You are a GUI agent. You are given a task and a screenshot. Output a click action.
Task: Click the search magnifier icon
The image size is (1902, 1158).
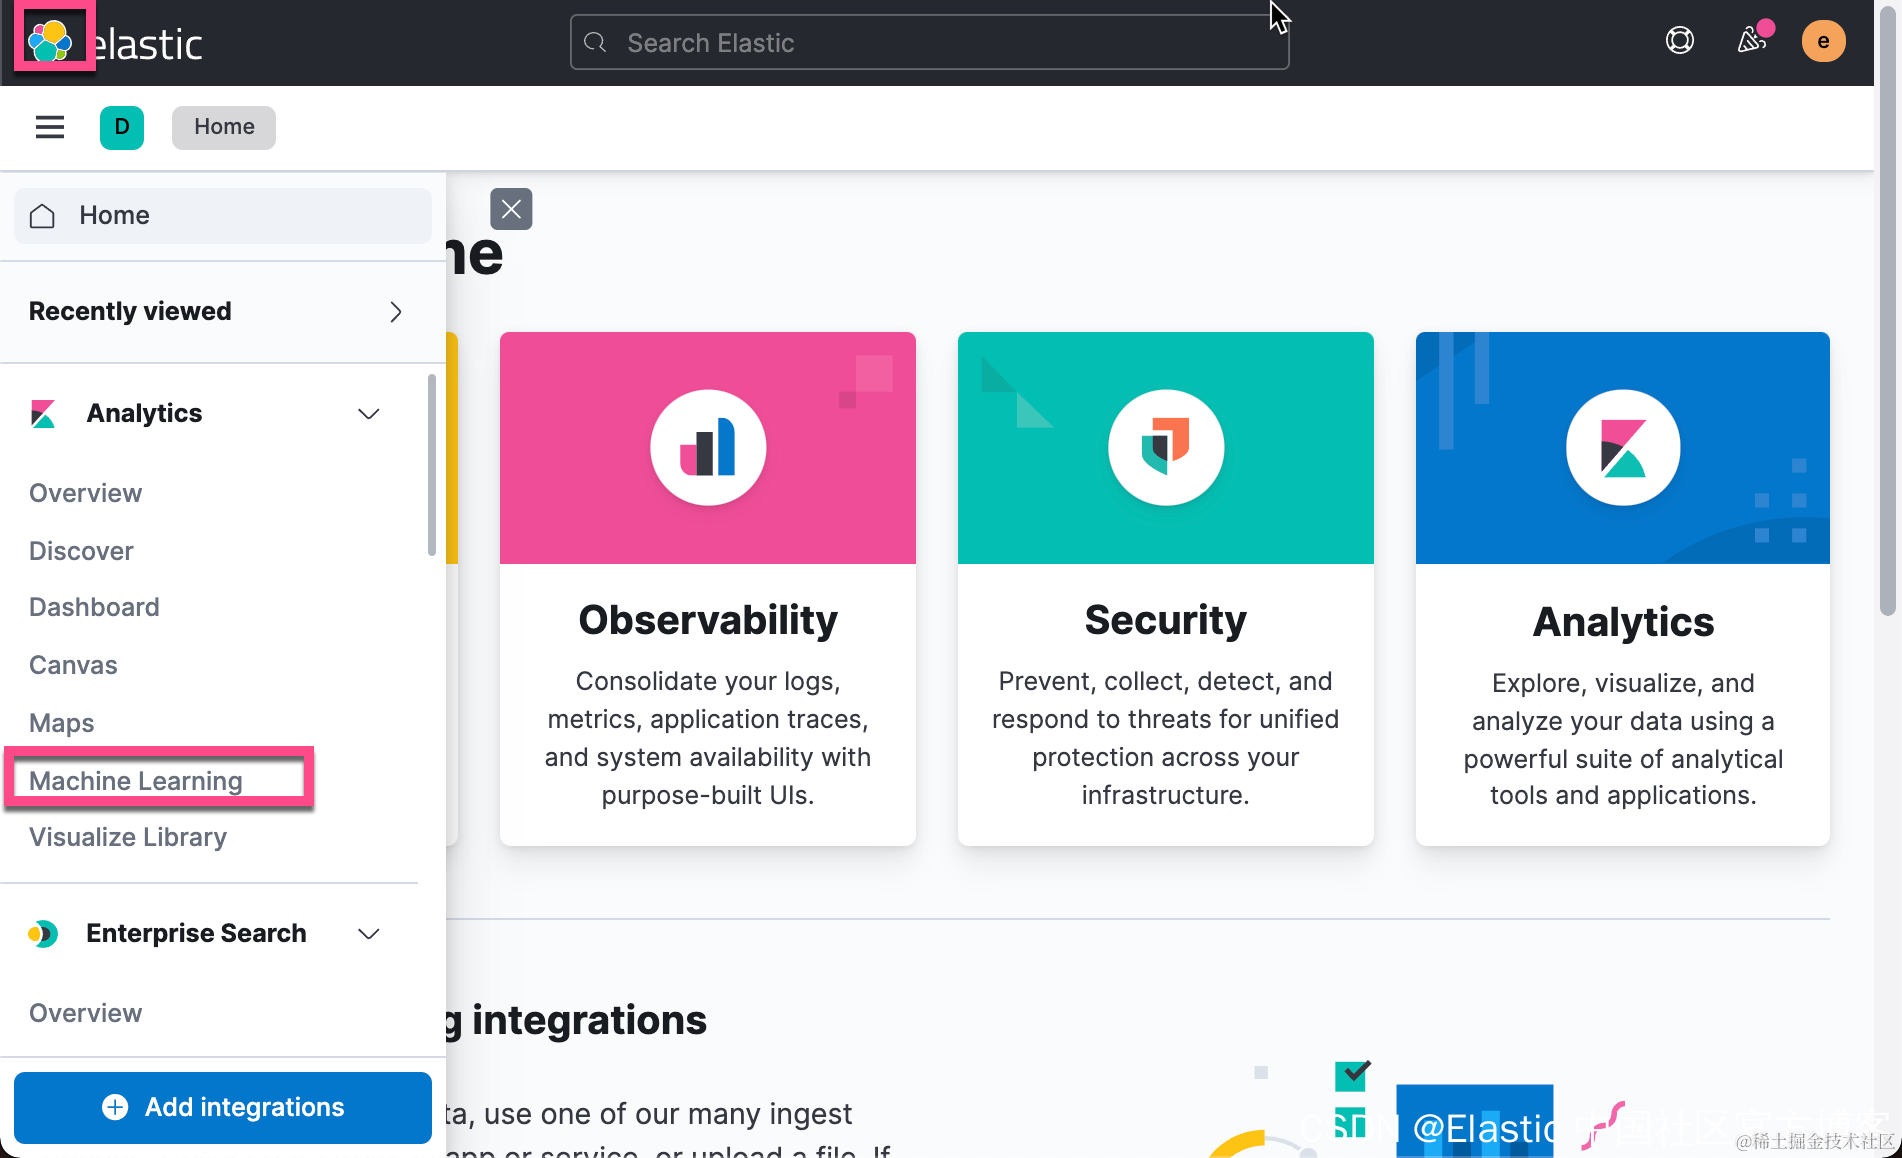pyautogui.click(x=596, y=42)
